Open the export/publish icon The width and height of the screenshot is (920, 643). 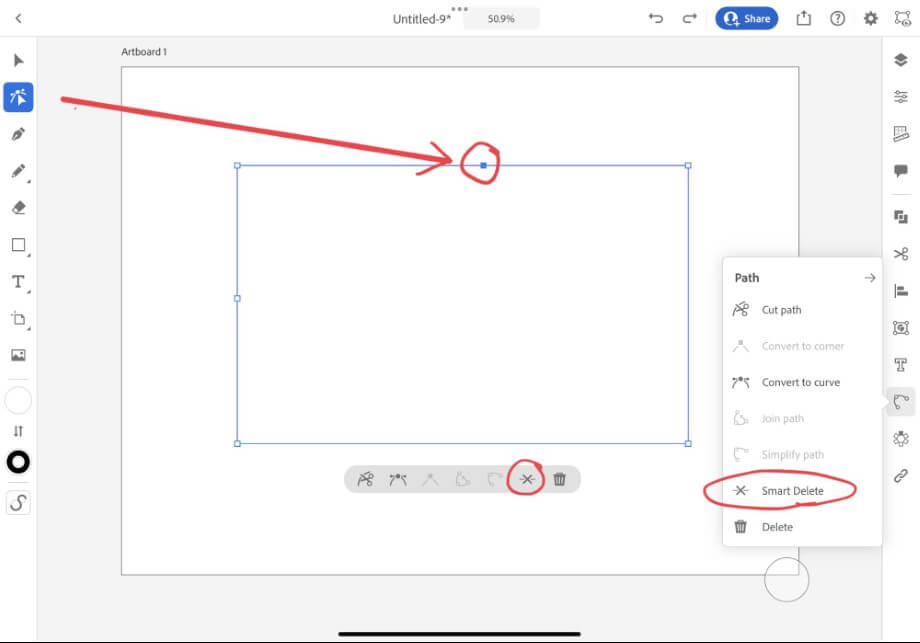[803, 19]
